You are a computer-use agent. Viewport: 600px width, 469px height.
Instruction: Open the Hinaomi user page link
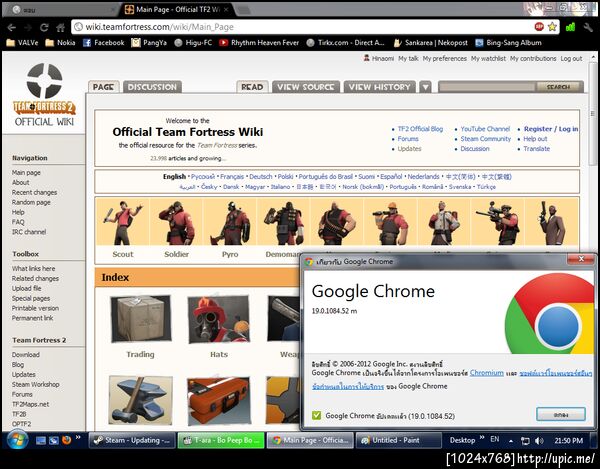(x=383, y=59)
